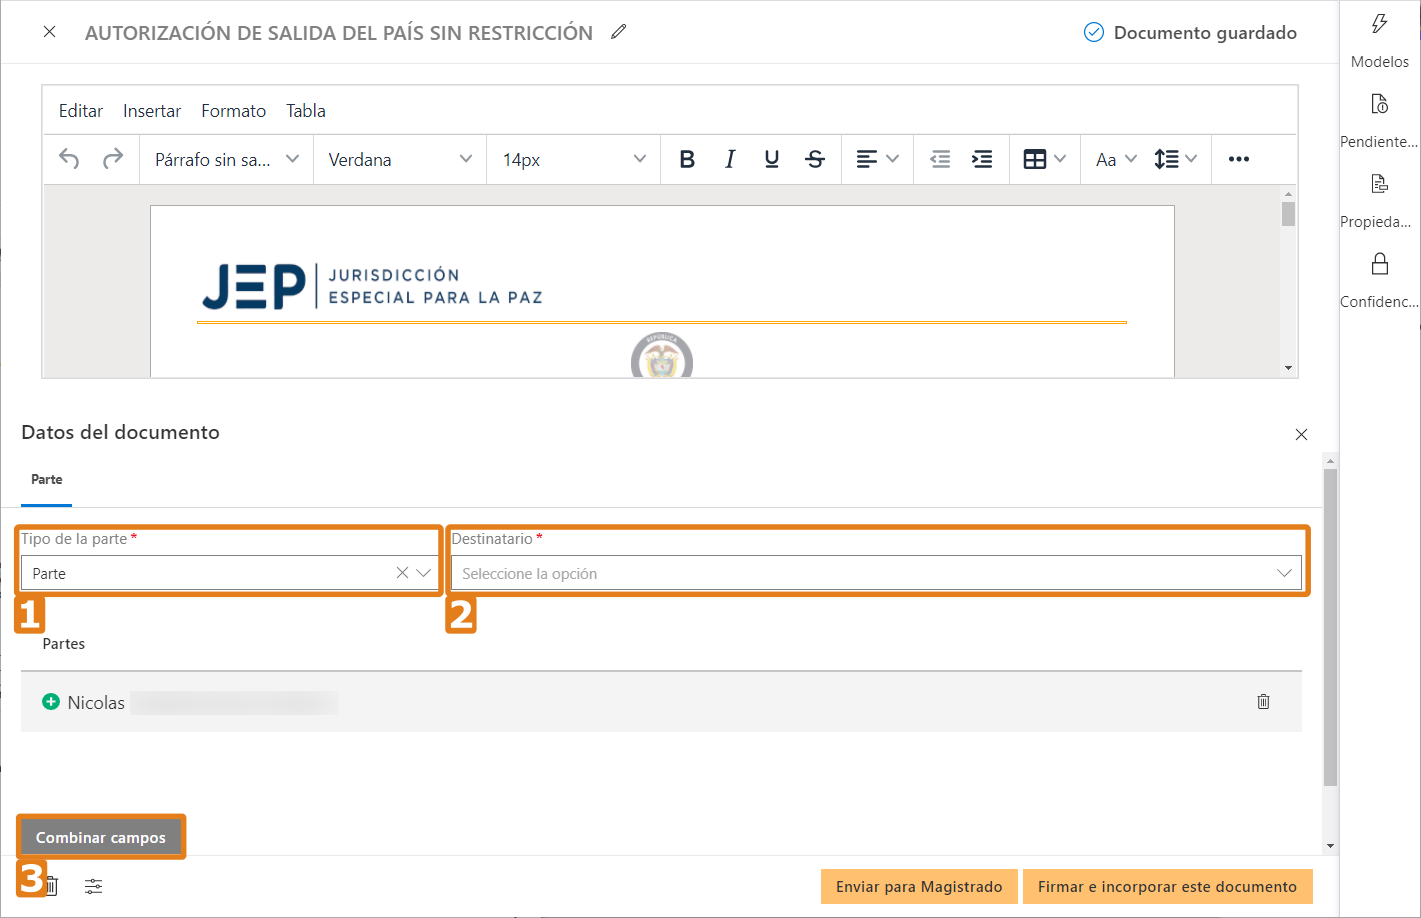Viewport: 1421px width, 918px height.
Task: Click the Datos del documento heading
Action: (x=120, y=432)
